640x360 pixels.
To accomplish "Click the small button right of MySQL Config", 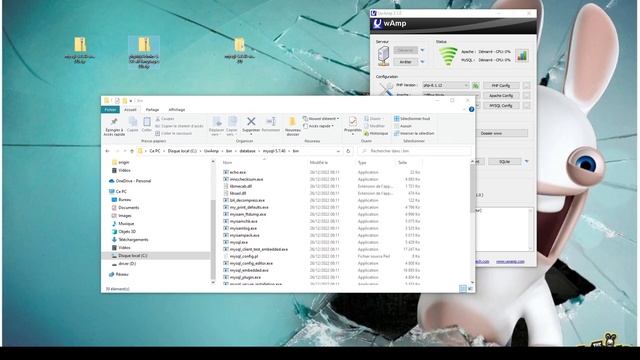I will point(526,105).
